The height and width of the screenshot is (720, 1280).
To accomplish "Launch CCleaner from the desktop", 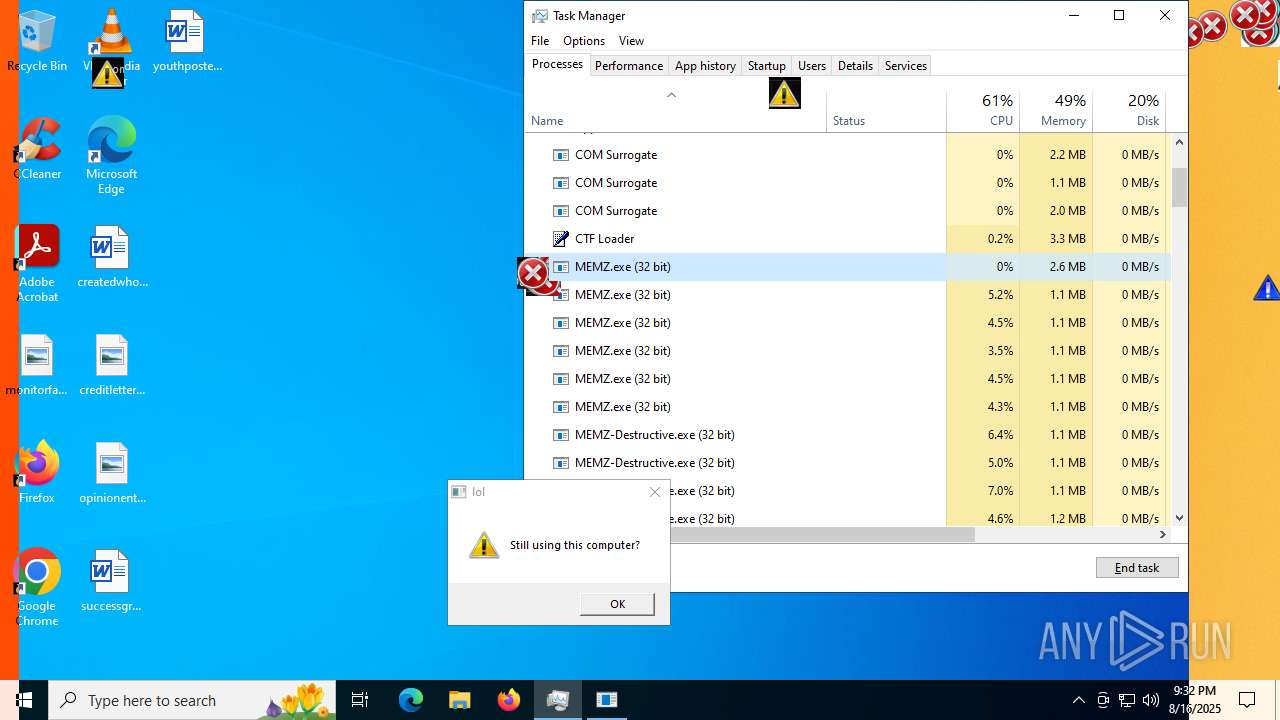I will pos(38,148).
